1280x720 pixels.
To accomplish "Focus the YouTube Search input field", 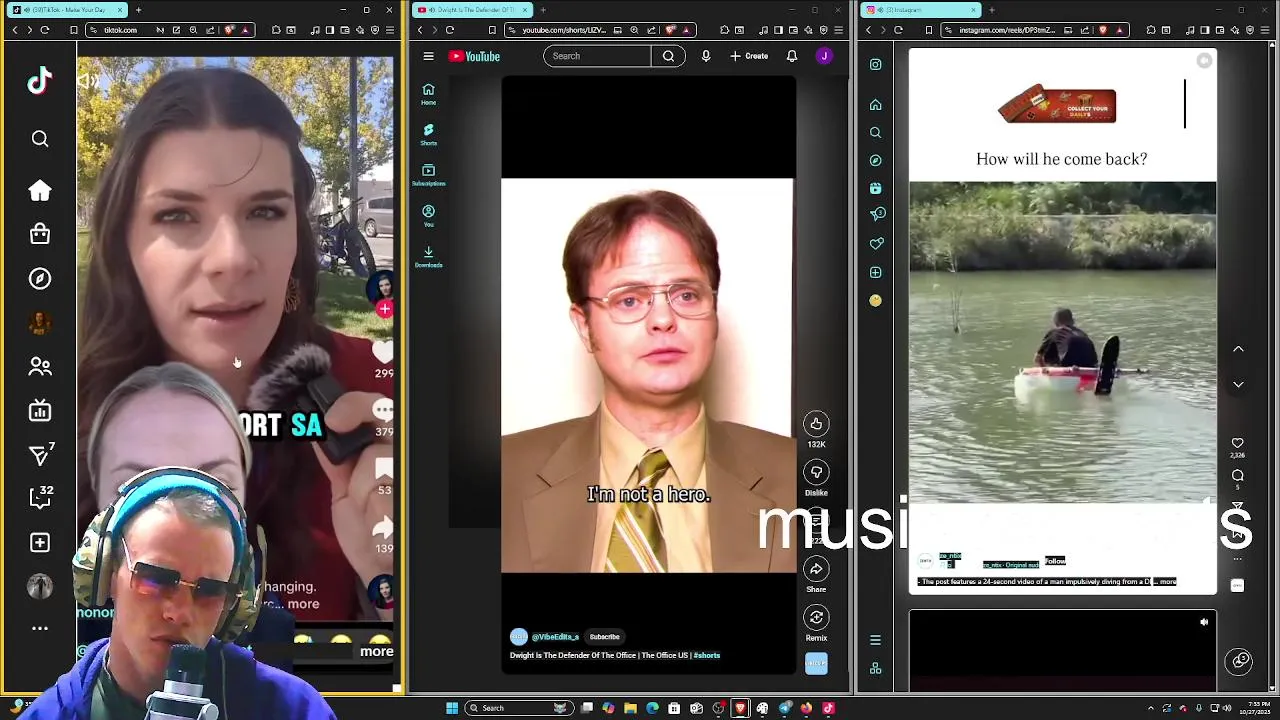I will pos(597,56).
